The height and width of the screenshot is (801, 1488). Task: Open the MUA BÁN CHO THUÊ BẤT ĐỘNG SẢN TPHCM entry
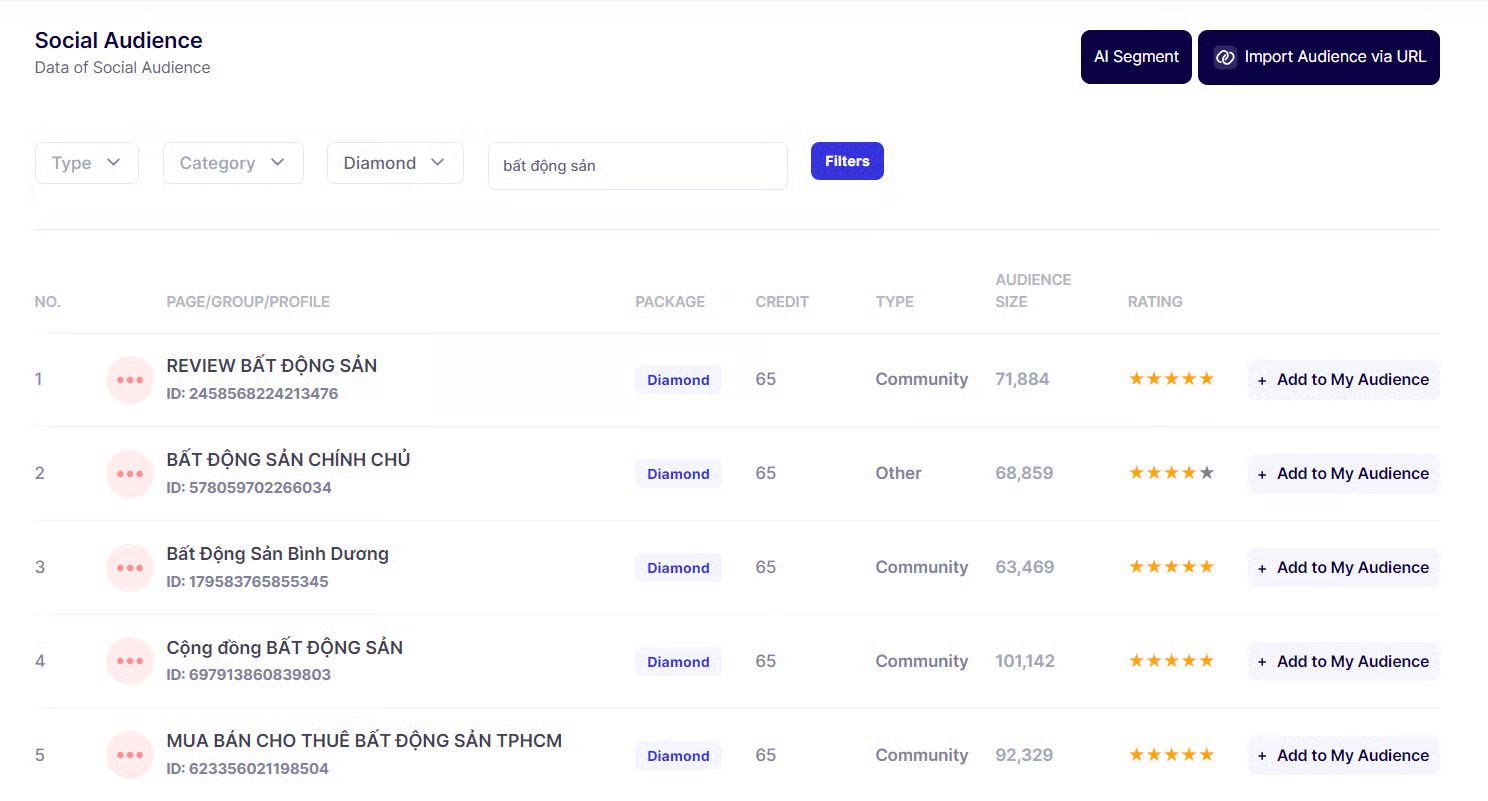pyautogui.click(x=364, y=741)
